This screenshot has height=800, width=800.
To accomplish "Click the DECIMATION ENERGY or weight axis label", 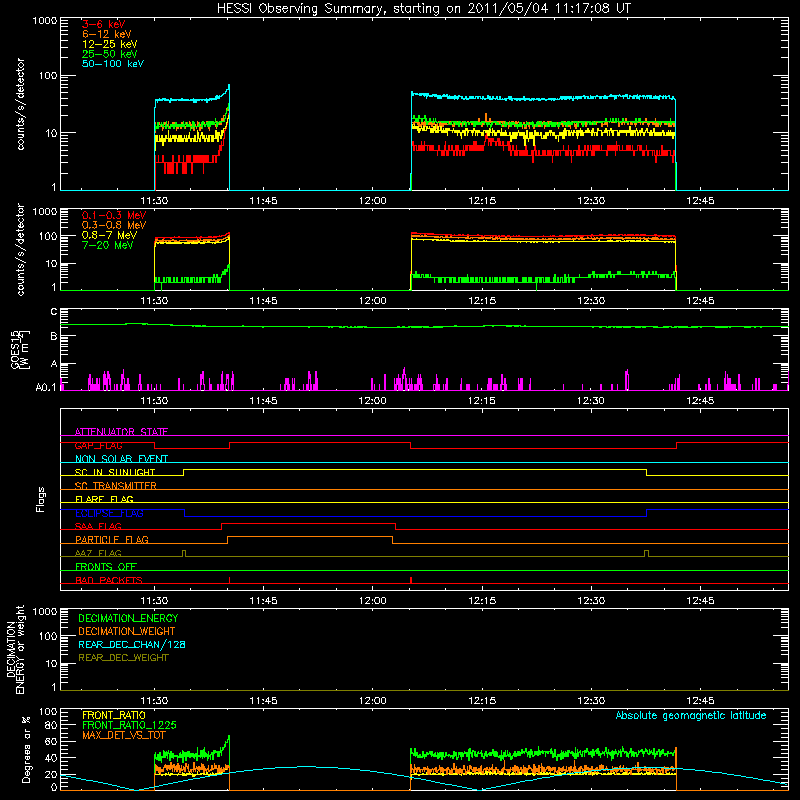I will point(15,649).
